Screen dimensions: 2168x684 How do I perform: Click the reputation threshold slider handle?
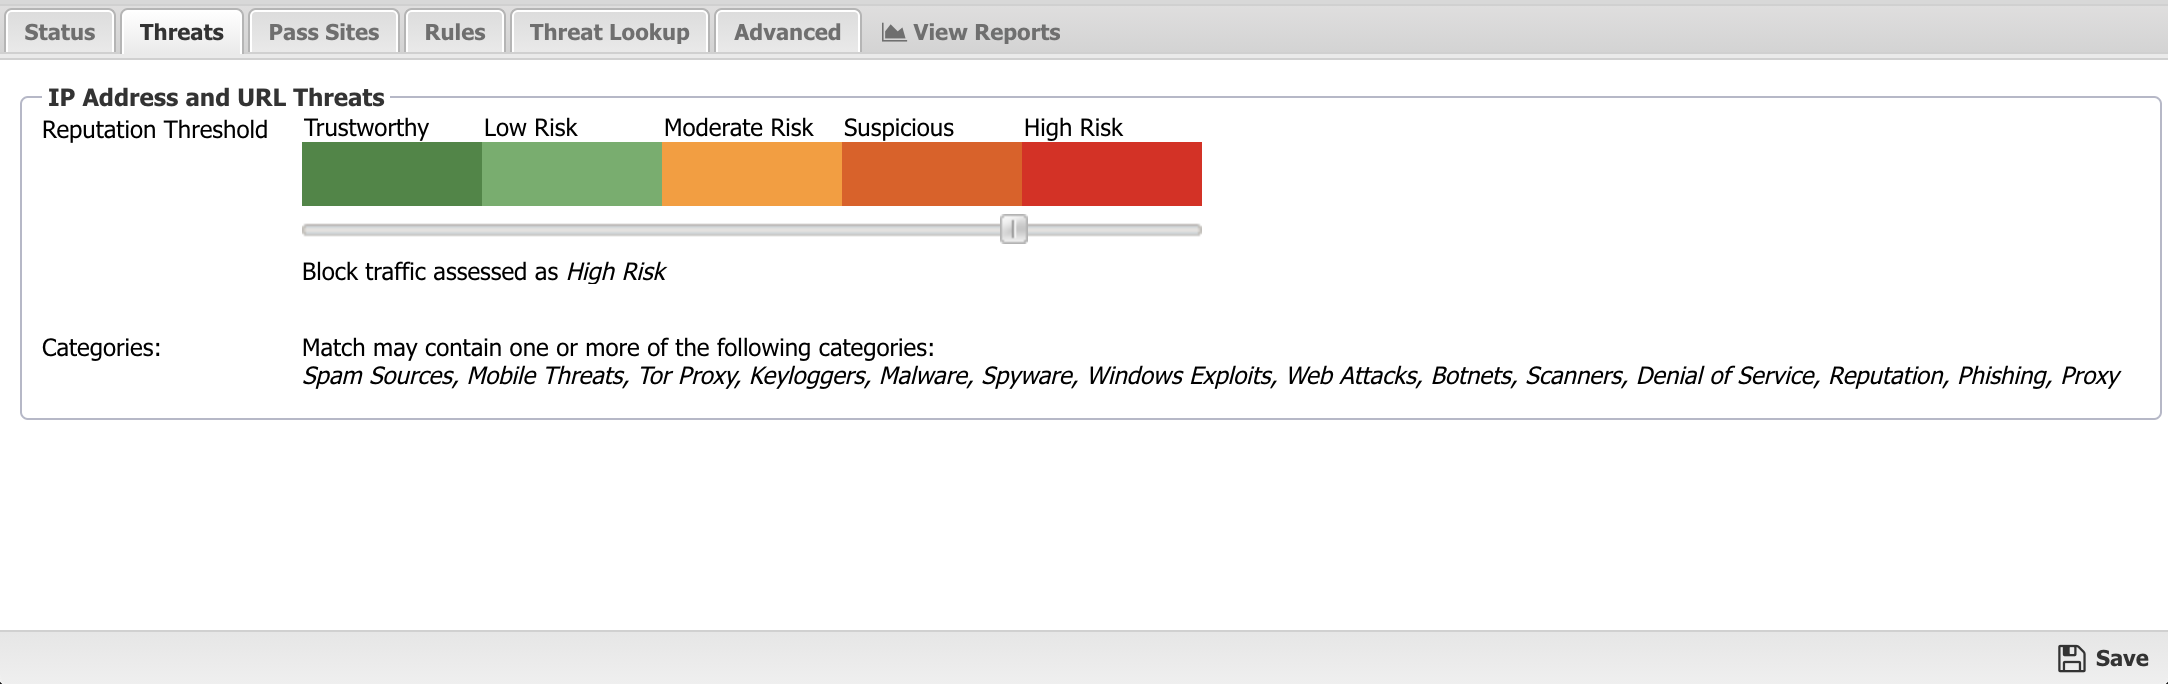pyautogui.click(x=1014, y=229)
